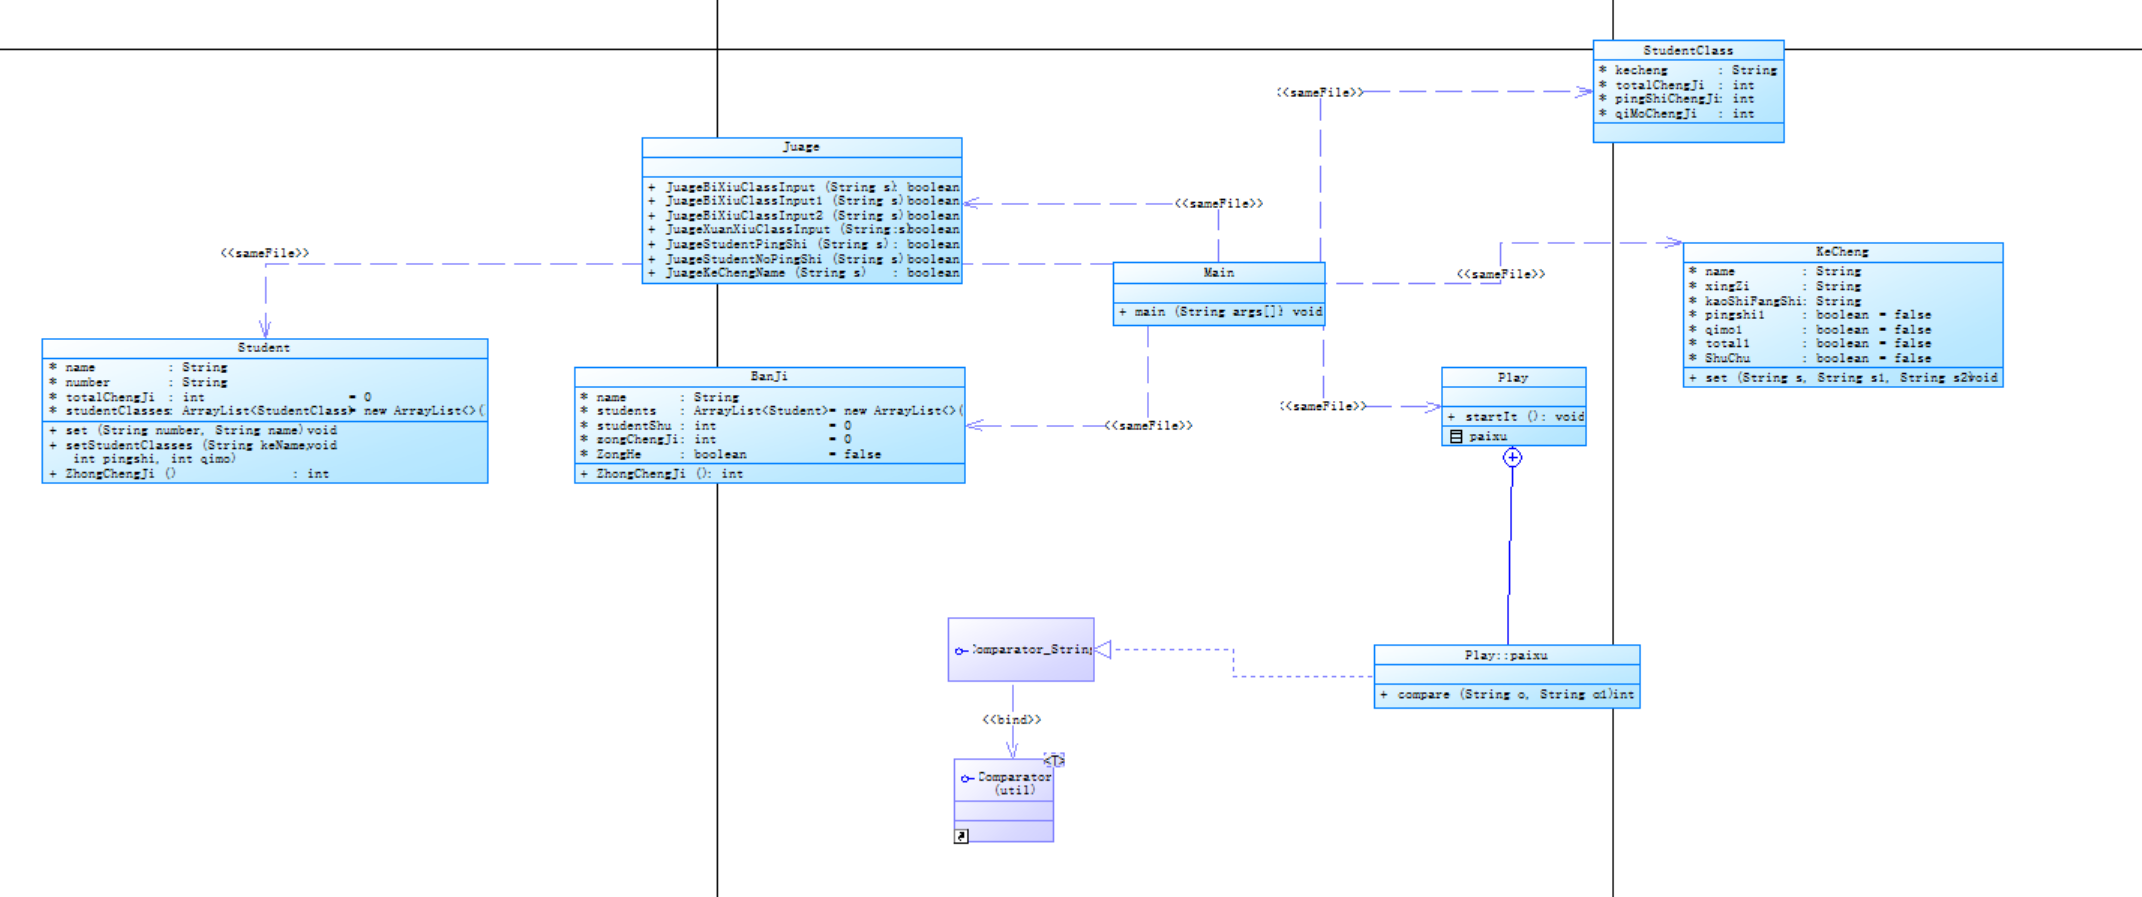Screen dimensions: 2142x897
Task: Select the Comparator (util) interface box
Action: point(1004,800)
